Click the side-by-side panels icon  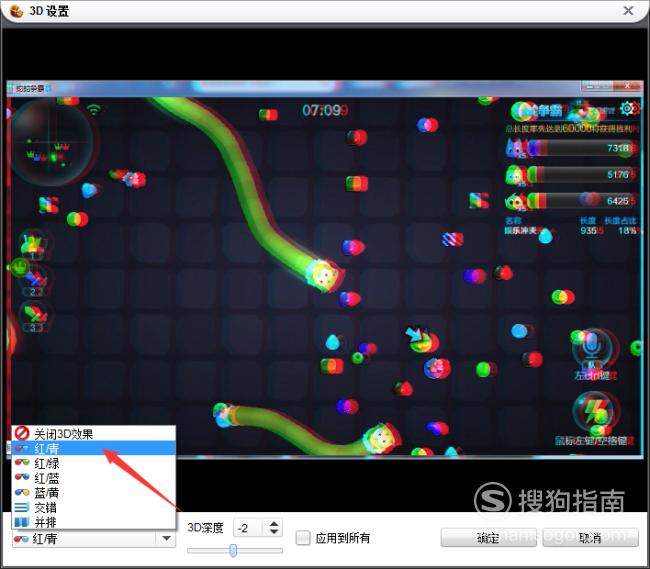click(22, 522)
